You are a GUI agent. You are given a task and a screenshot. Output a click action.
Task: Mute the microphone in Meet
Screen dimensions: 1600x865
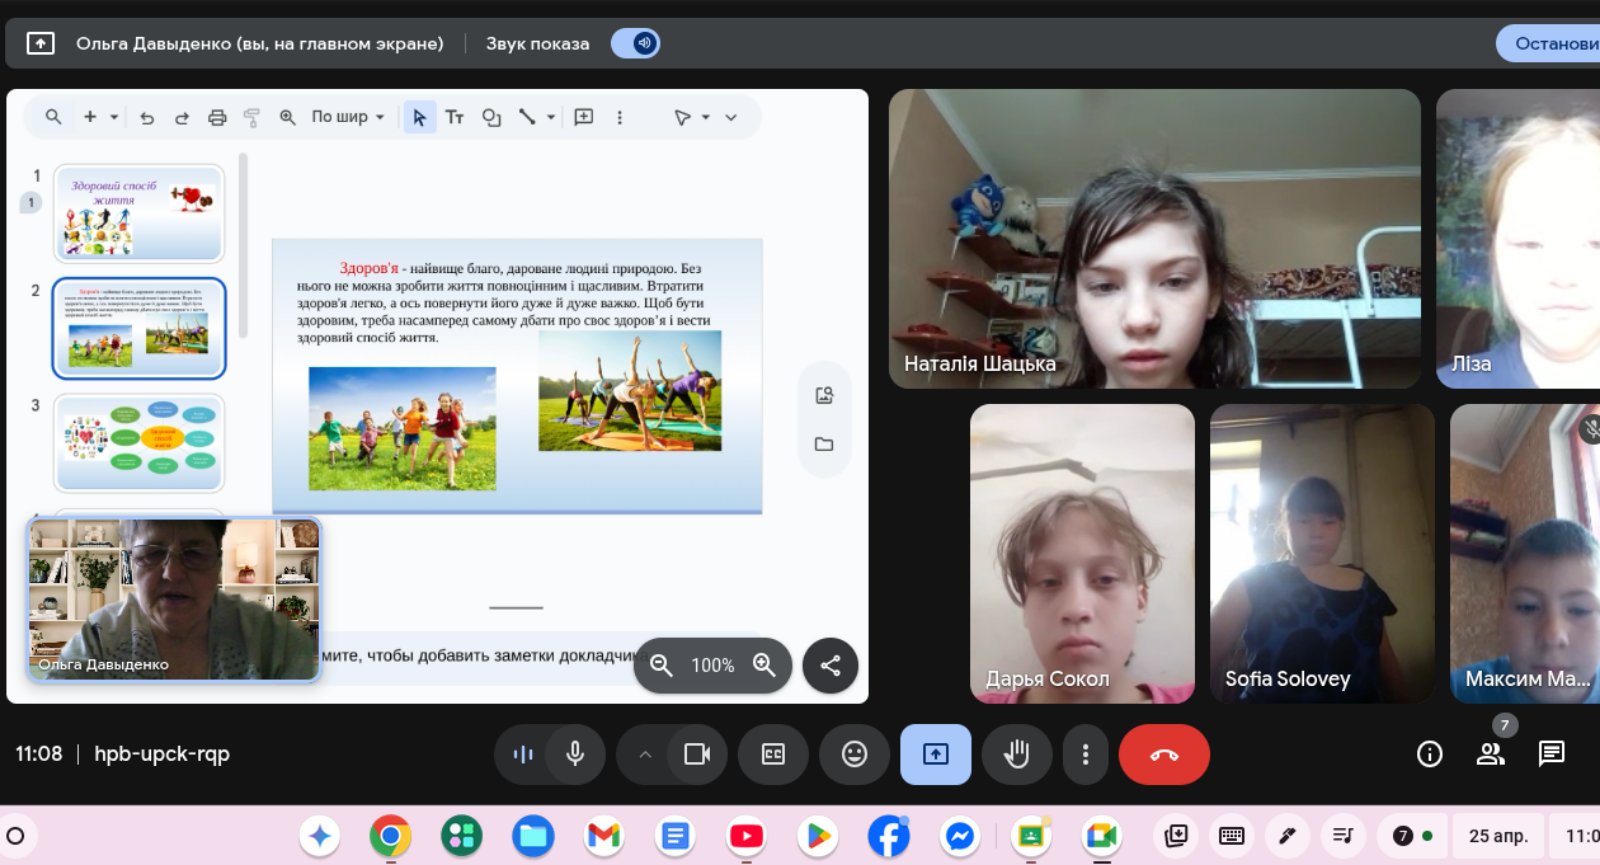(575, 754)
